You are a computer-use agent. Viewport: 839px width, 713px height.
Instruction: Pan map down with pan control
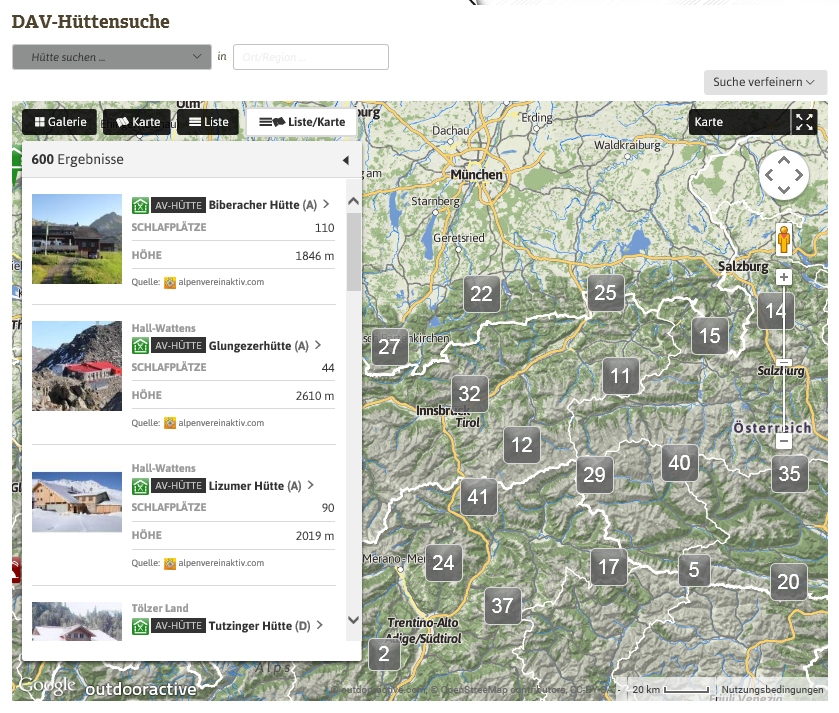(784, 189)
